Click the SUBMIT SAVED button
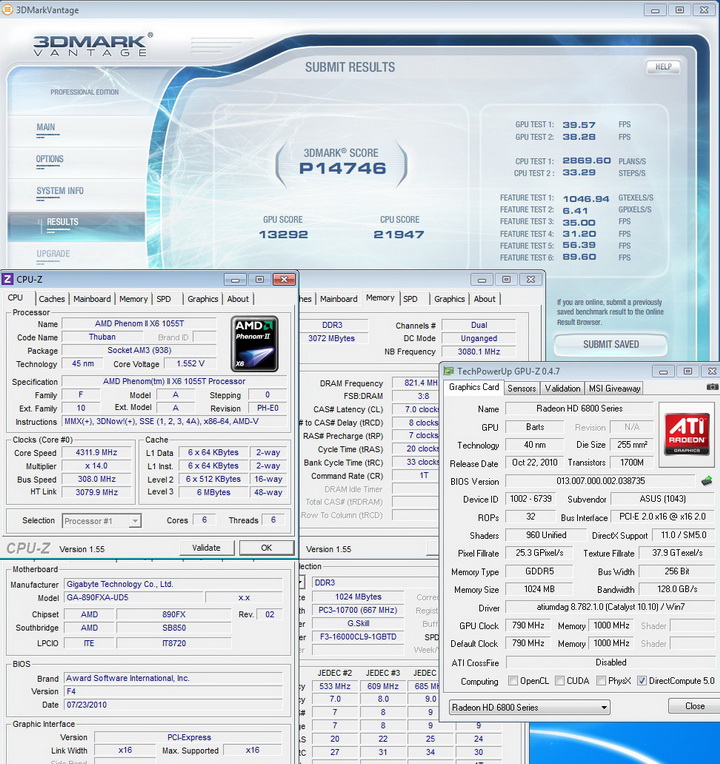720x764 pixels. coord(611,344)
